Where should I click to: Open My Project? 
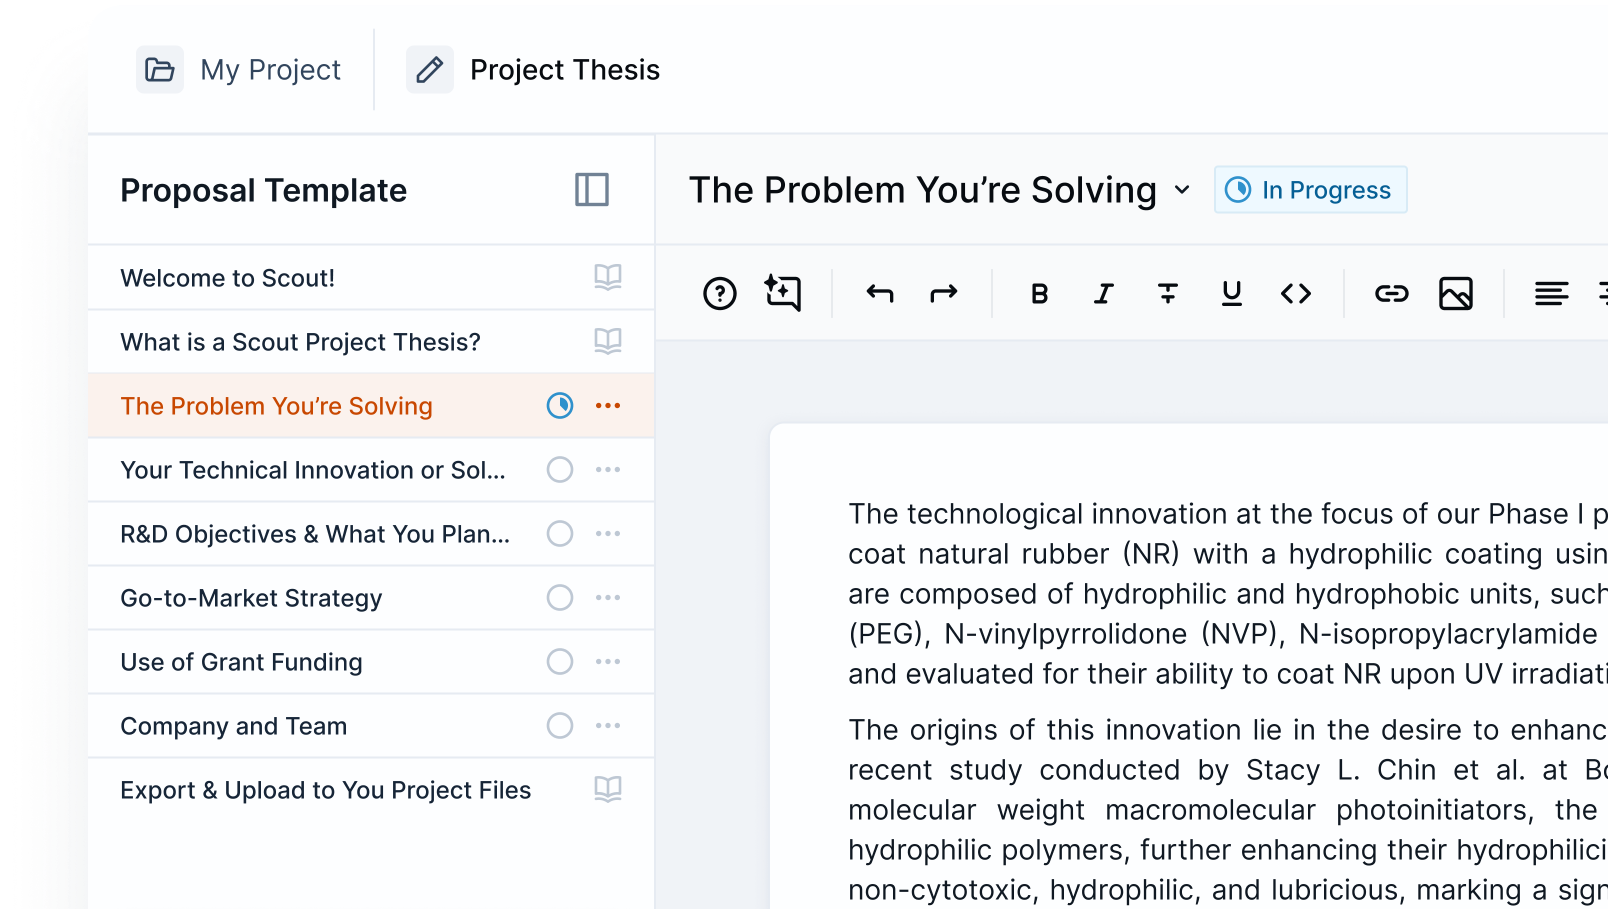click(x=242, y=69)
